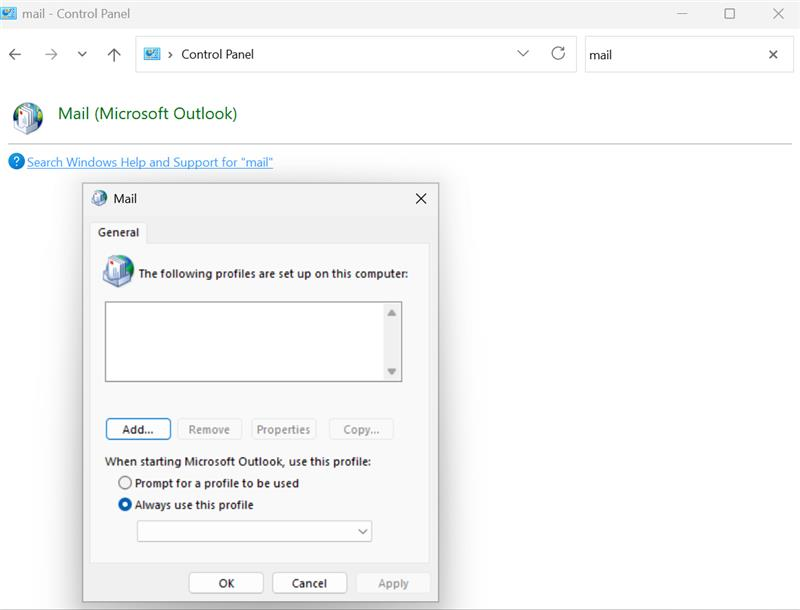Screen dimensions: 800x610
Task: Go forward with the right arrow
Action: 51,54
